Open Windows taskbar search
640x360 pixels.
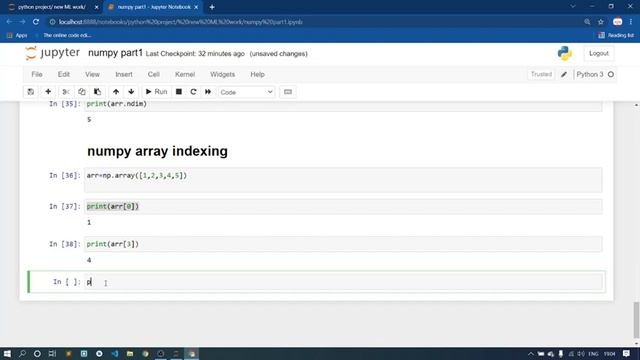click(x=22, y=353)
